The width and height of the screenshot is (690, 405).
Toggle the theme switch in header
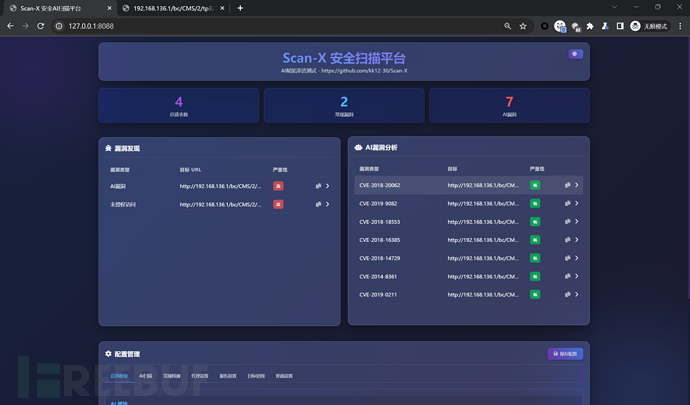tap(575, 54)
